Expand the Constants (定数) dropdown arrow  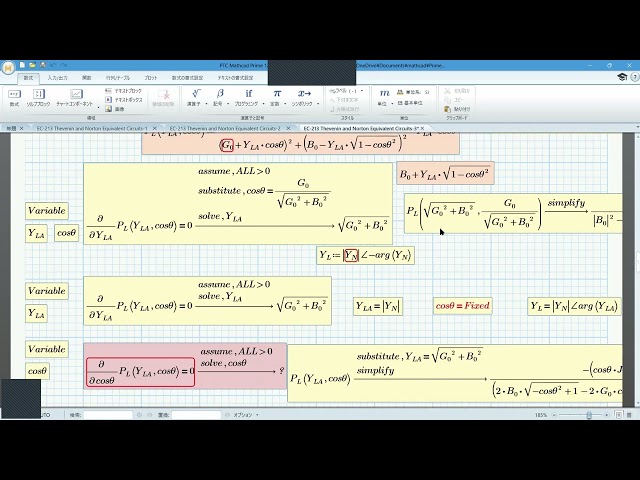[285, 104]
